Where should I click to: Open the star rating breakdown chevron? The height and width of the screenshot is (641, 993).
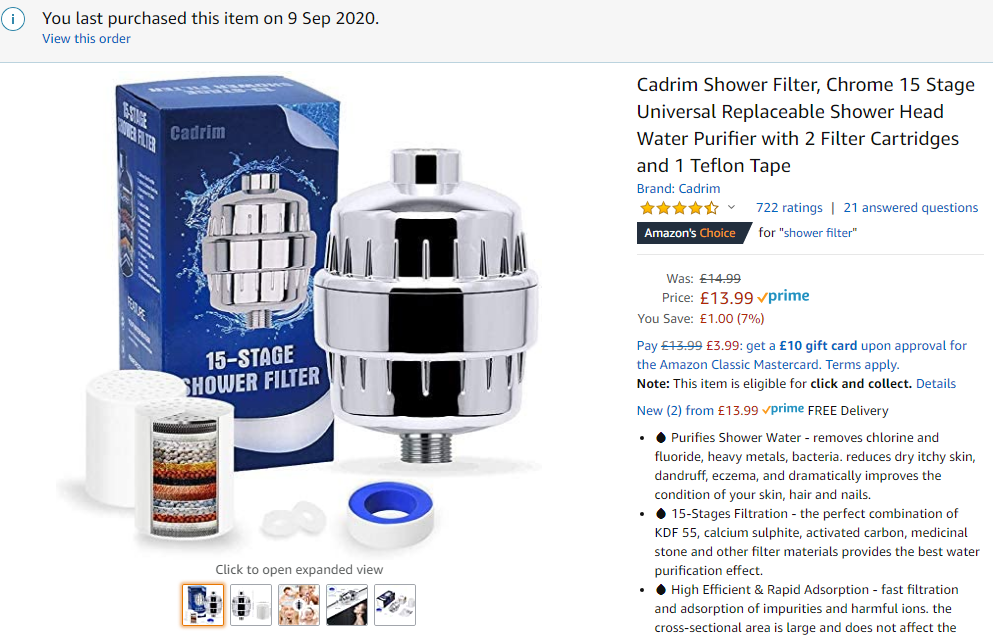click(731, 207)
